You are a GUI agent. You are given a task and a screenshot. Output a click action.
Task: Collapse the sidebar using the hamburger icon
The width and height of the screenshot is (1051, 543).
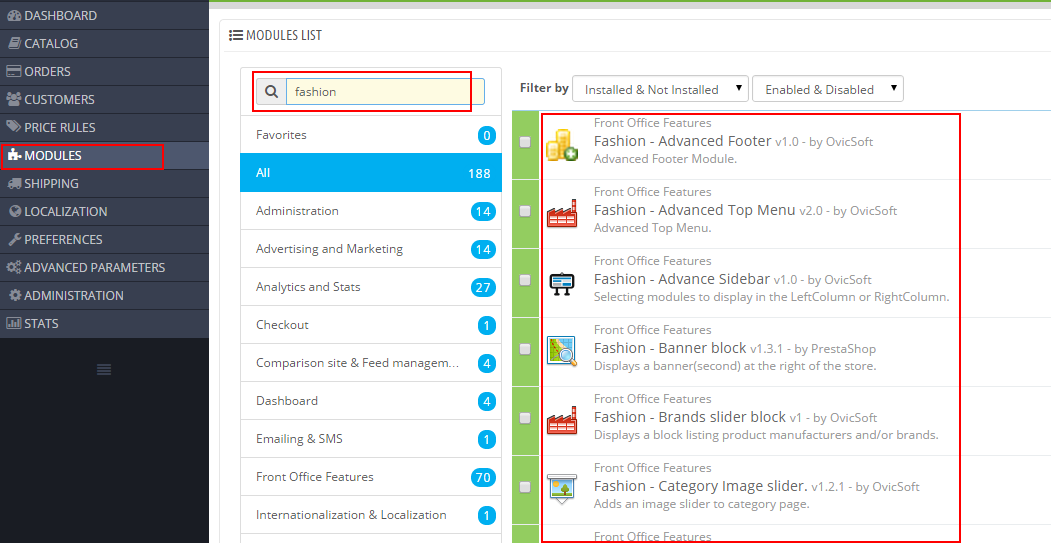[104, 369]
